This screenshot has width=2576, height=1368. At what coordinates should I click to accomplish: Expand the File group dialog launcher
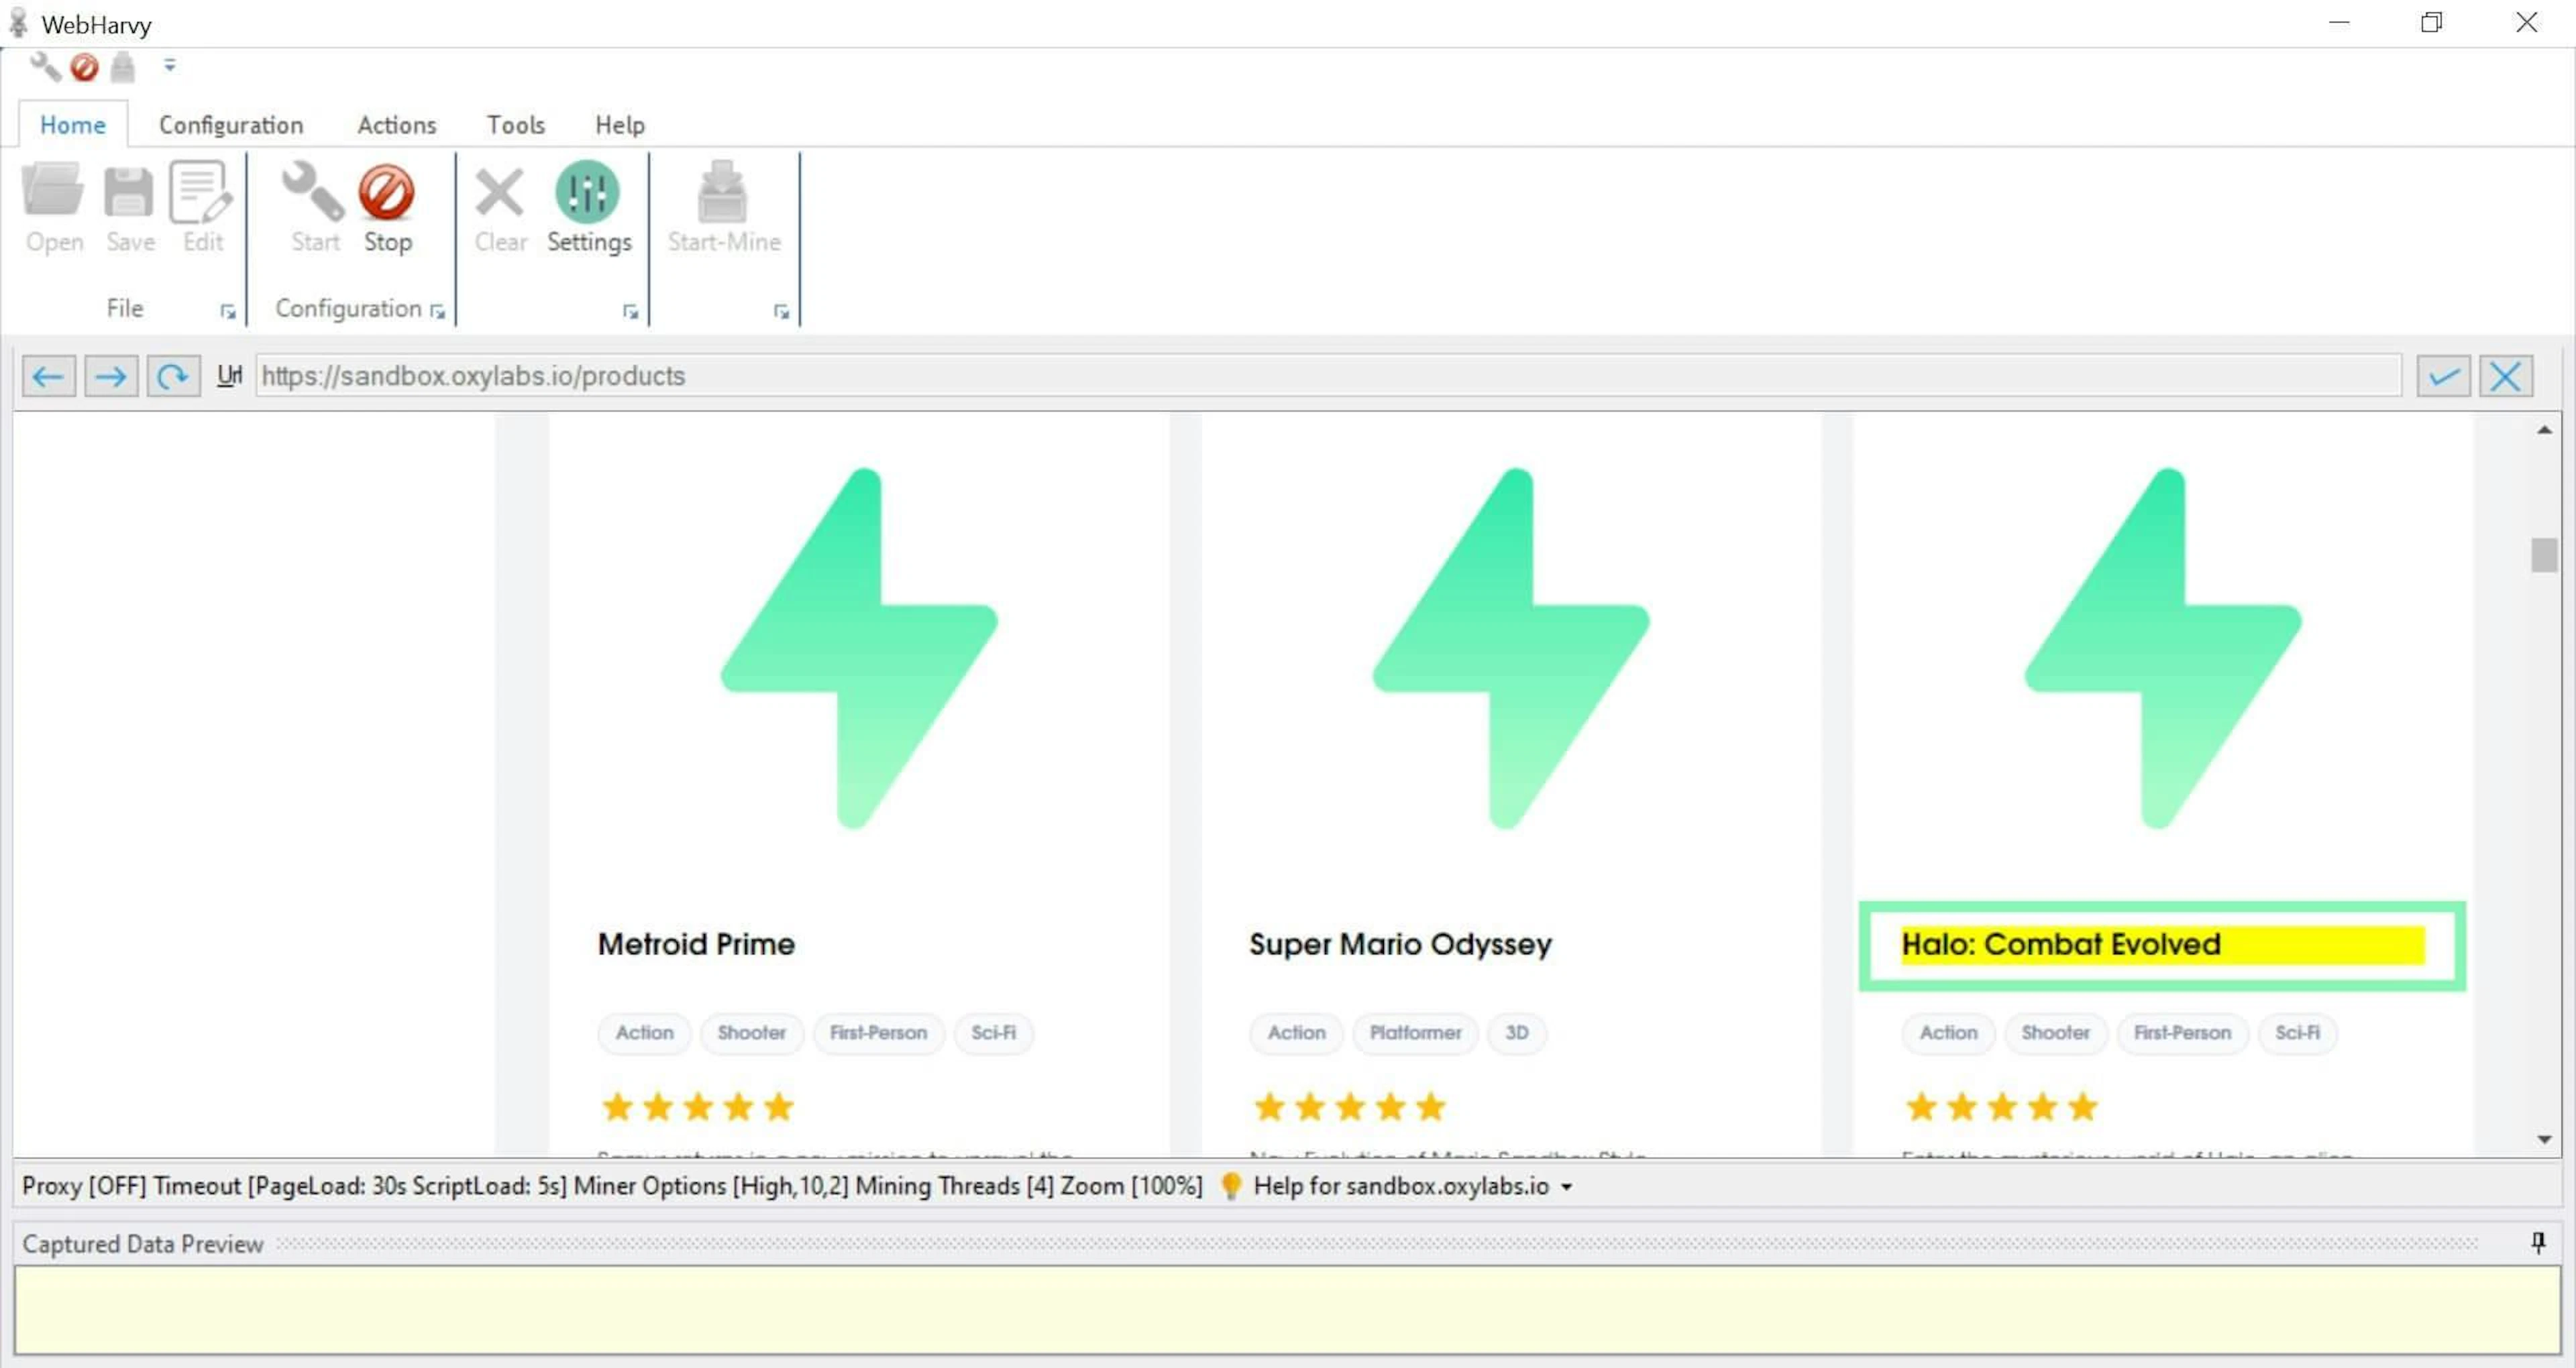tap(228, 312)
